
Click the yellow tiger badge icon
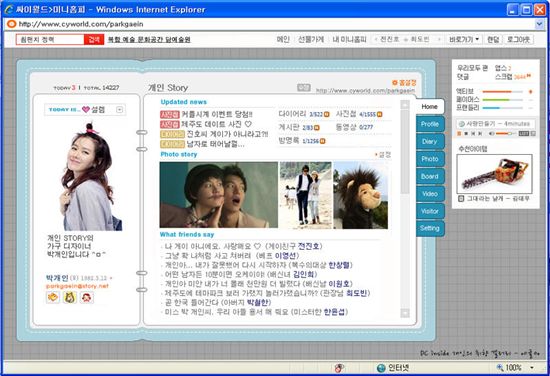point(70,297)
